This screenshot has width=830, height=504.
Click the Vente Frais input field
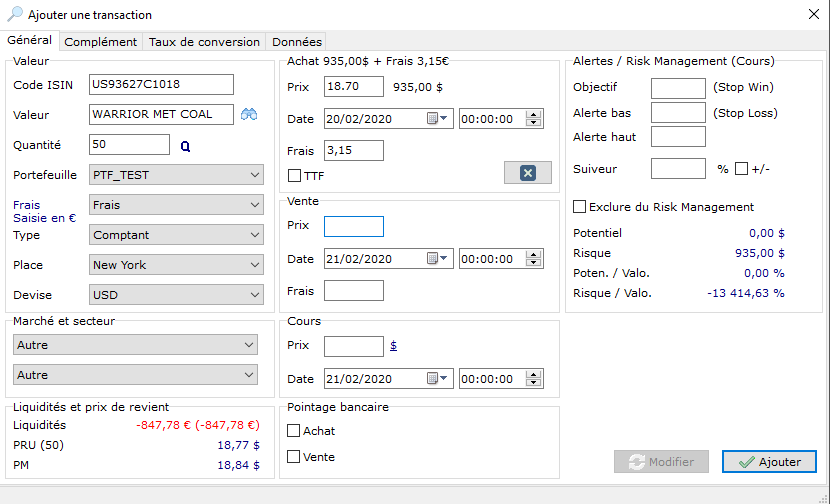tap(354, 291)
